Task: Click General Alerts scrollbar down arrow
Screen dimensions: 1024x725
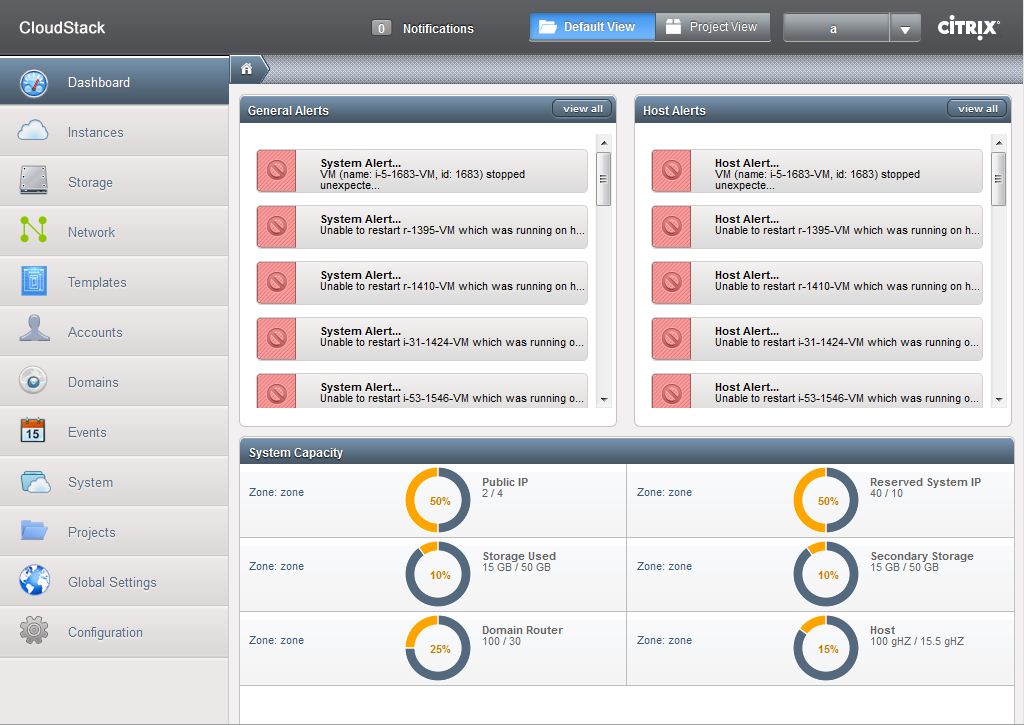Action: click(x=603, y=399)
